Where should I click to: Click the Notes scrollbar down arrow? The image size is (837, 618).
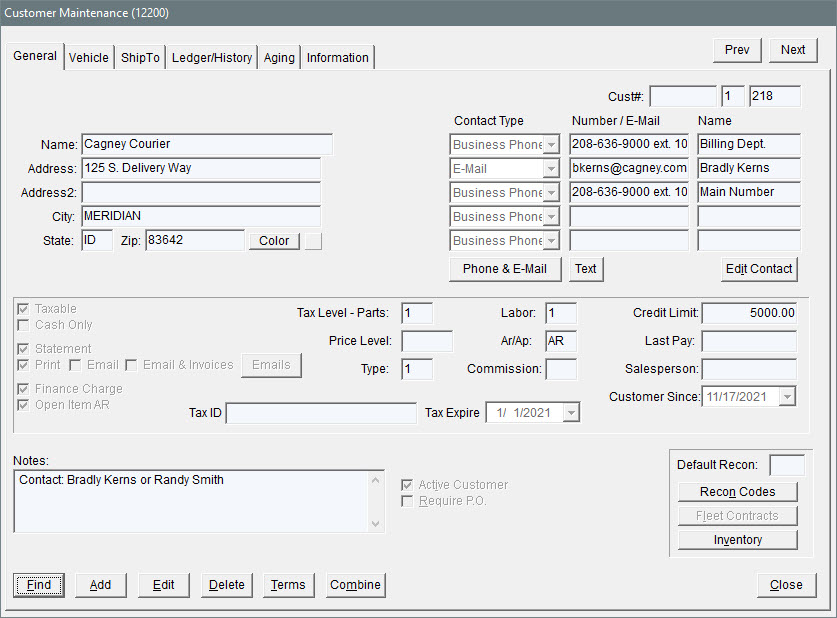pos(376,524)
